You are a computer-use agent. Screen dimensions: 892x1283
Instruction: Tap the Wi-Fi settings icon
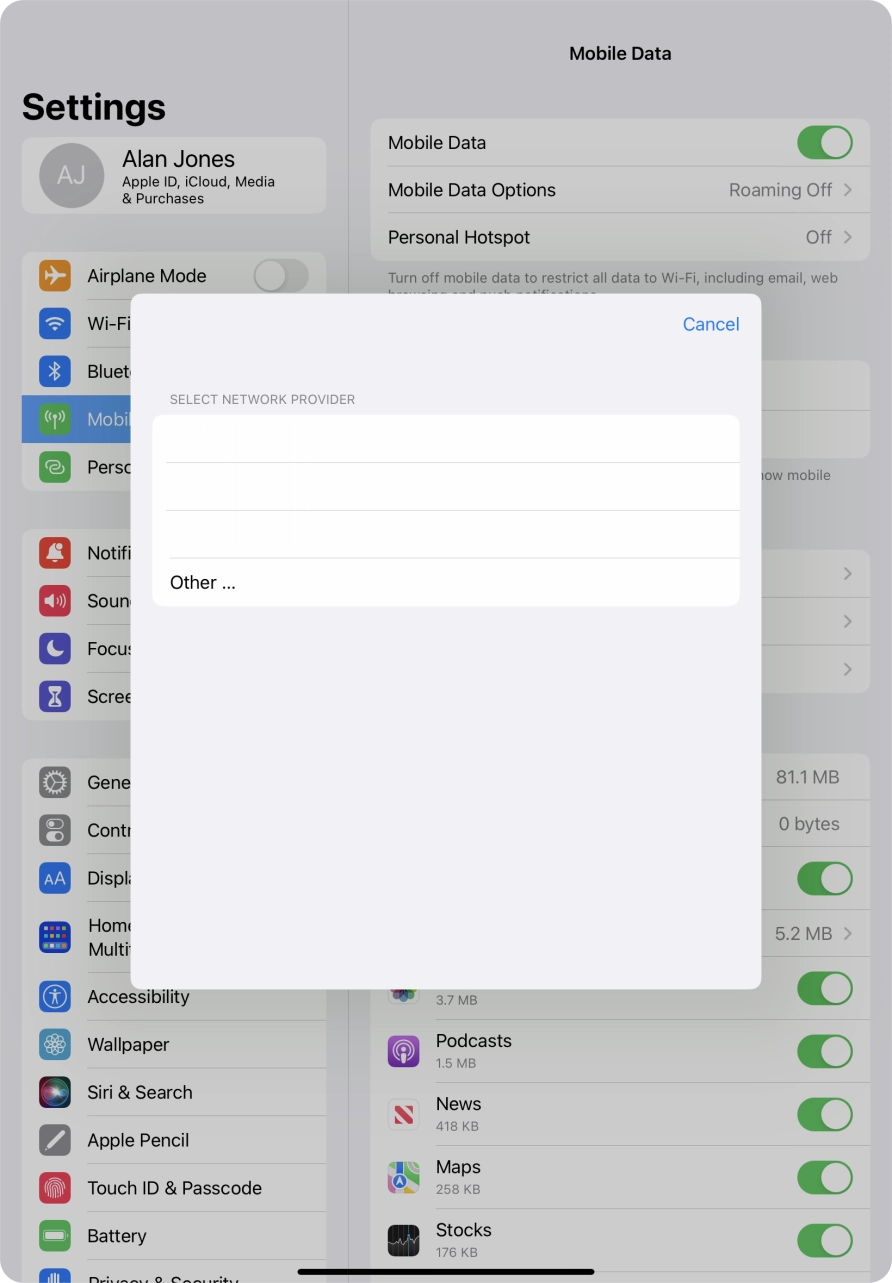pos(55,324)
